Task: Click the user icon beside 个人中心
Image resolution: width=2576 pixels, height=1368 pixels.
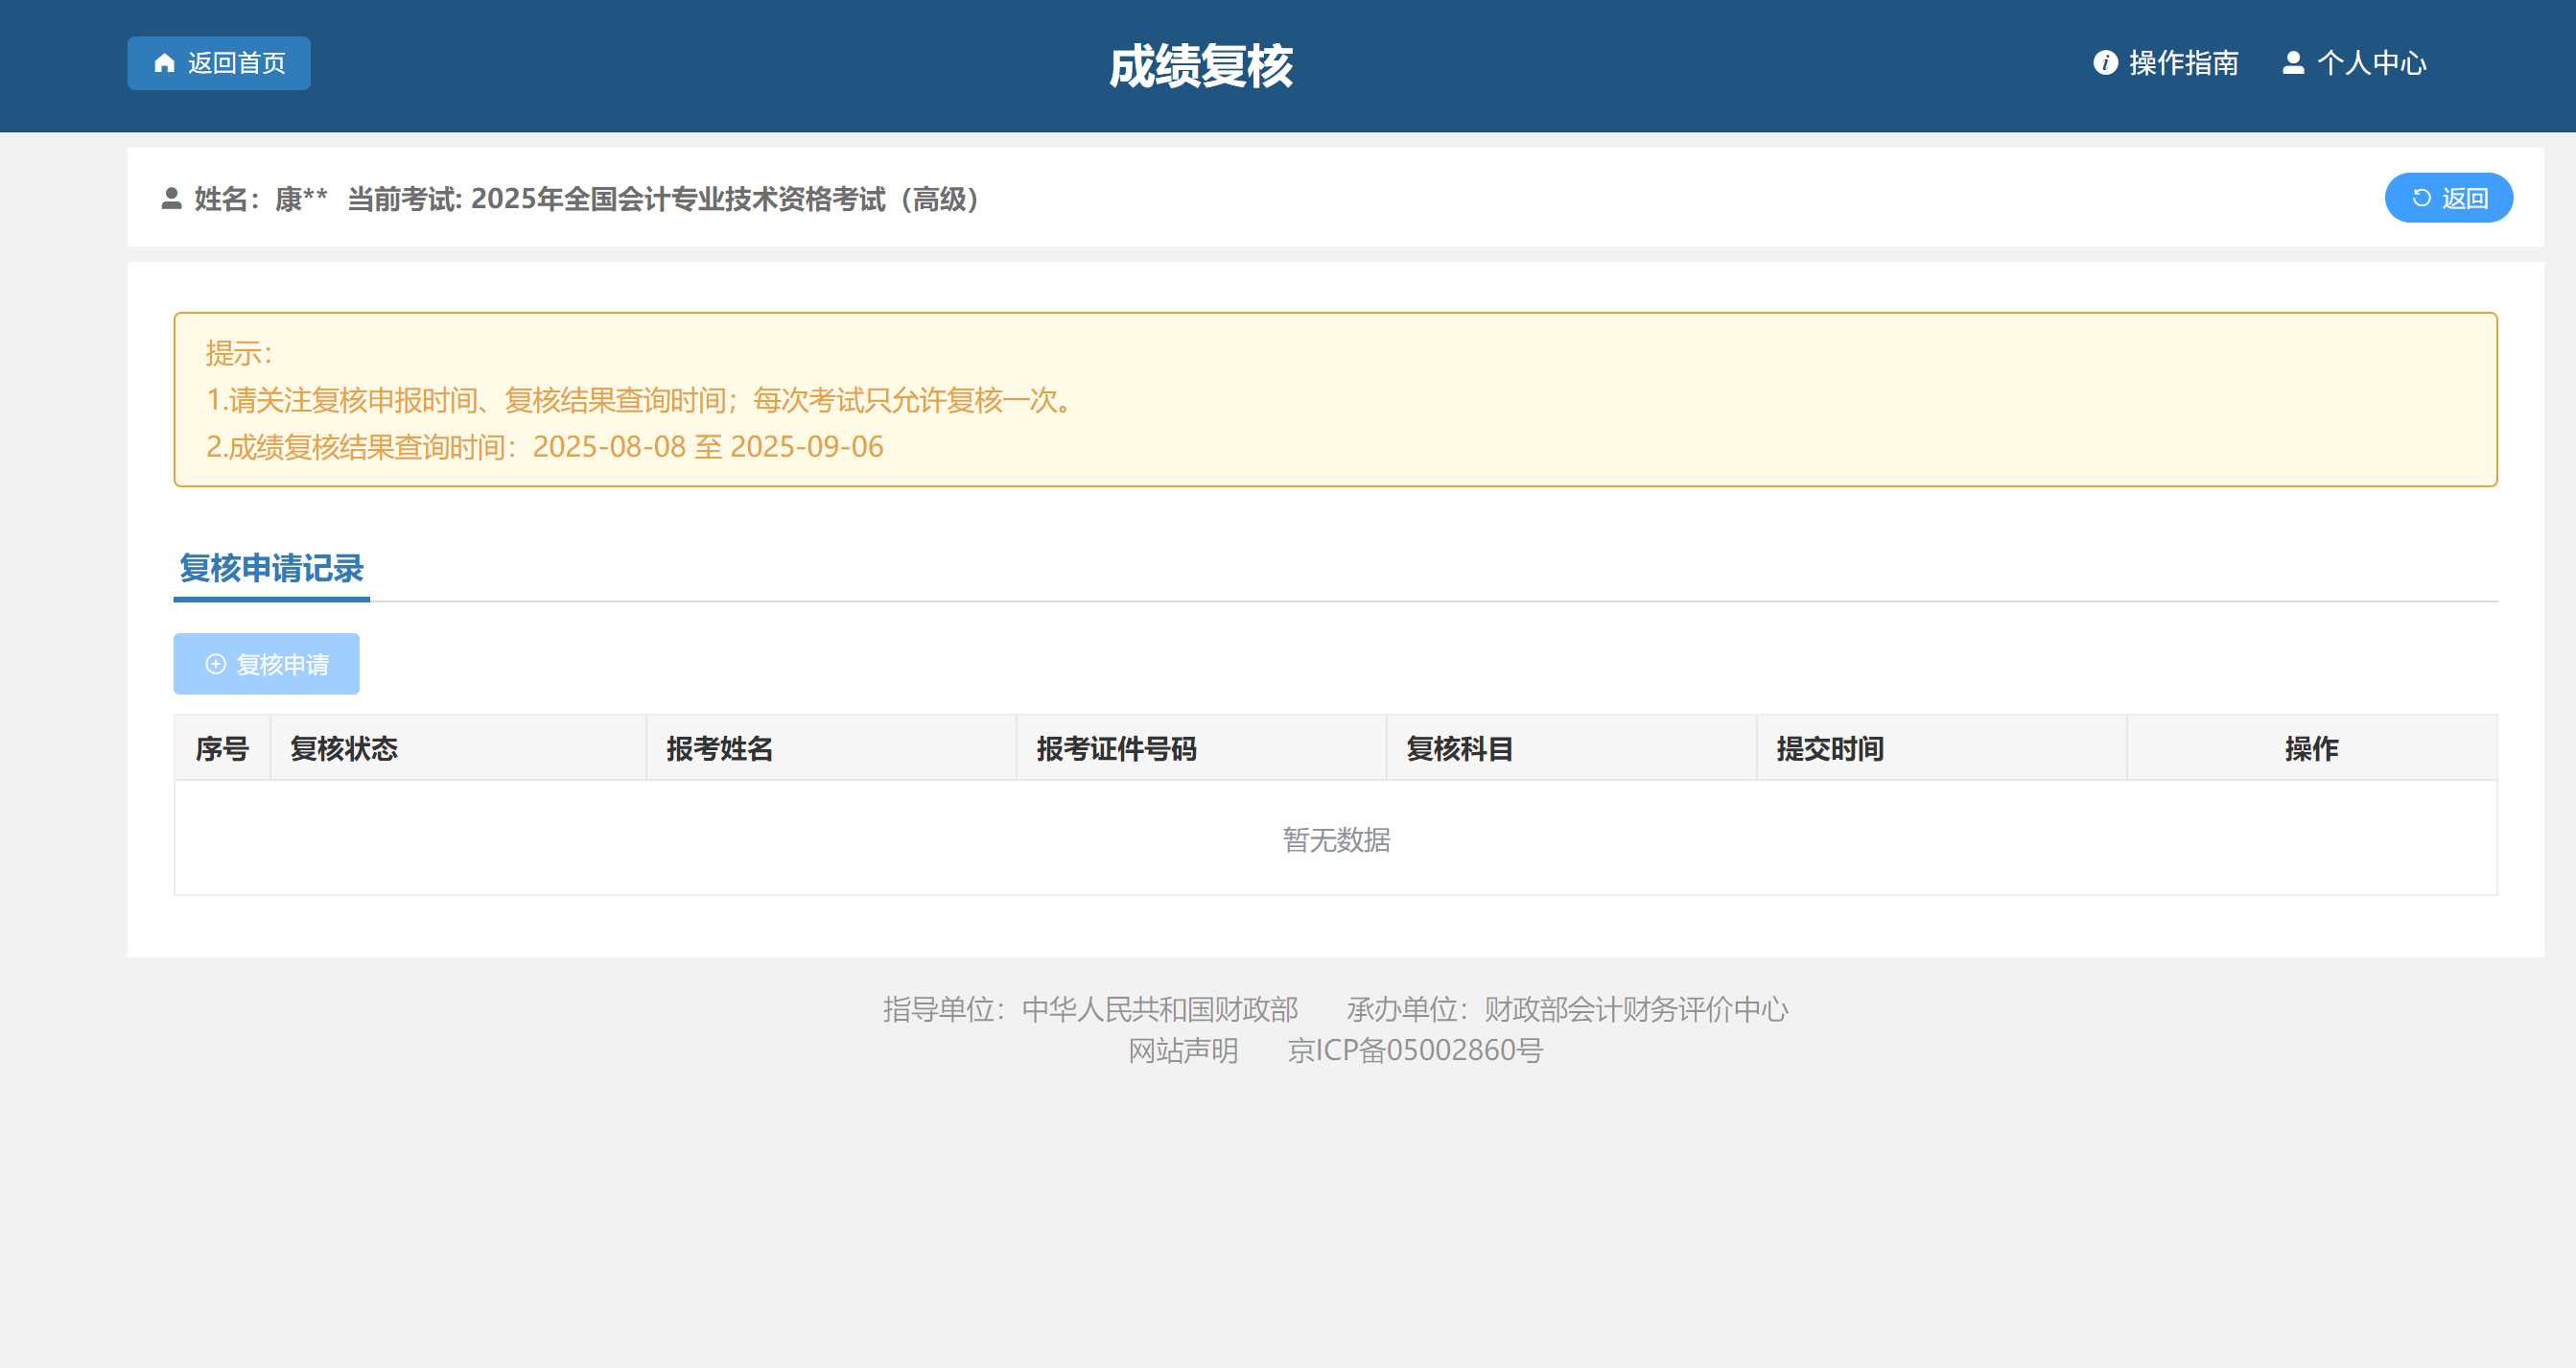Action: (2293, 63)
